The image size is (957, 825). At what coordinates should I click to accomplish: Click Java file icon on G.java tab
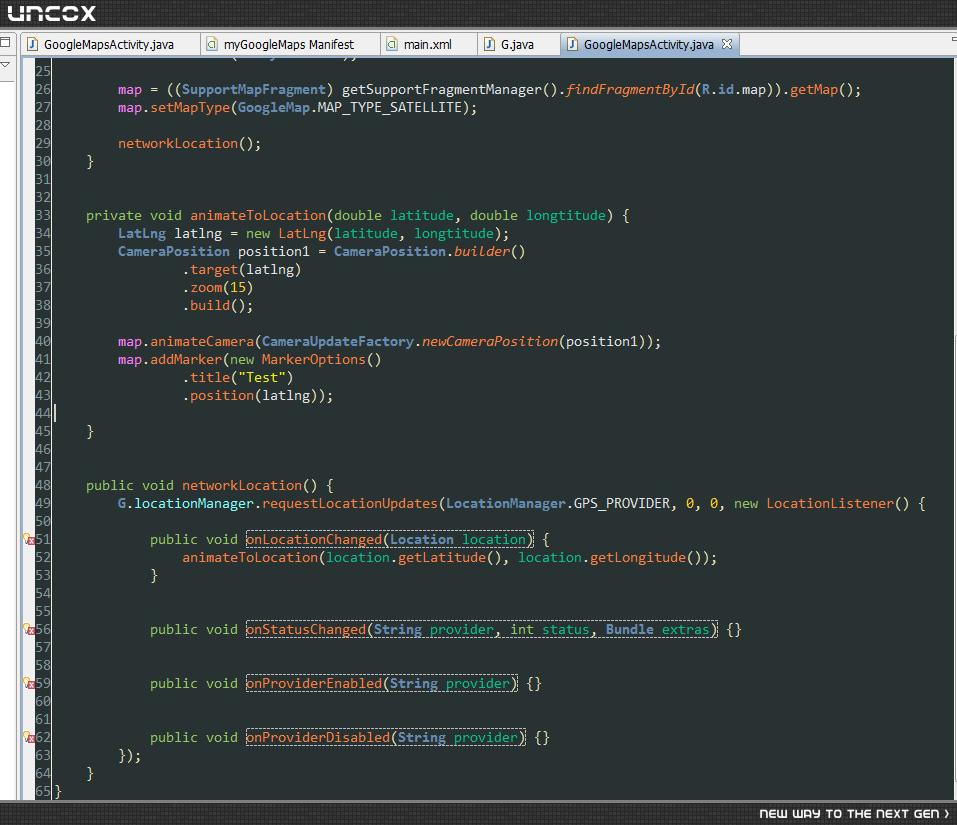click(x=489, y=44)
